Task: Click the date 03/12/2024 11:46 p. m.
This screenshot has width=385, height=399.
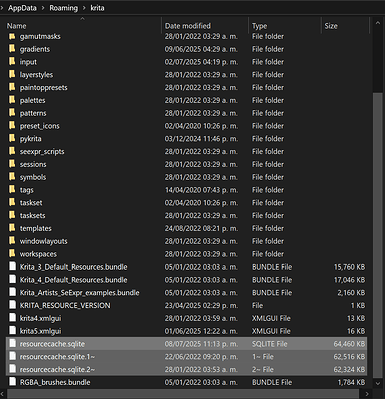Action: click(x=201, y=139)
